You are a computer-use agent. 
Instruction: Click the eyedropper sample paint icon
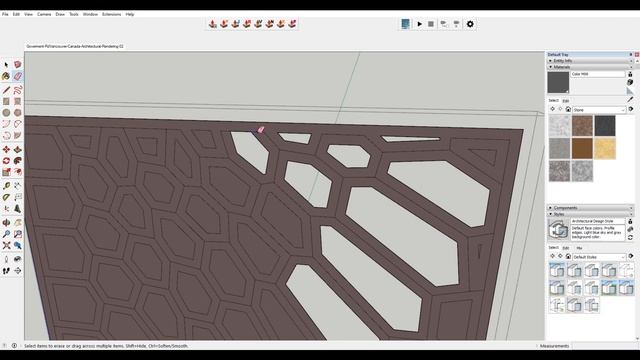pos(630,99)
